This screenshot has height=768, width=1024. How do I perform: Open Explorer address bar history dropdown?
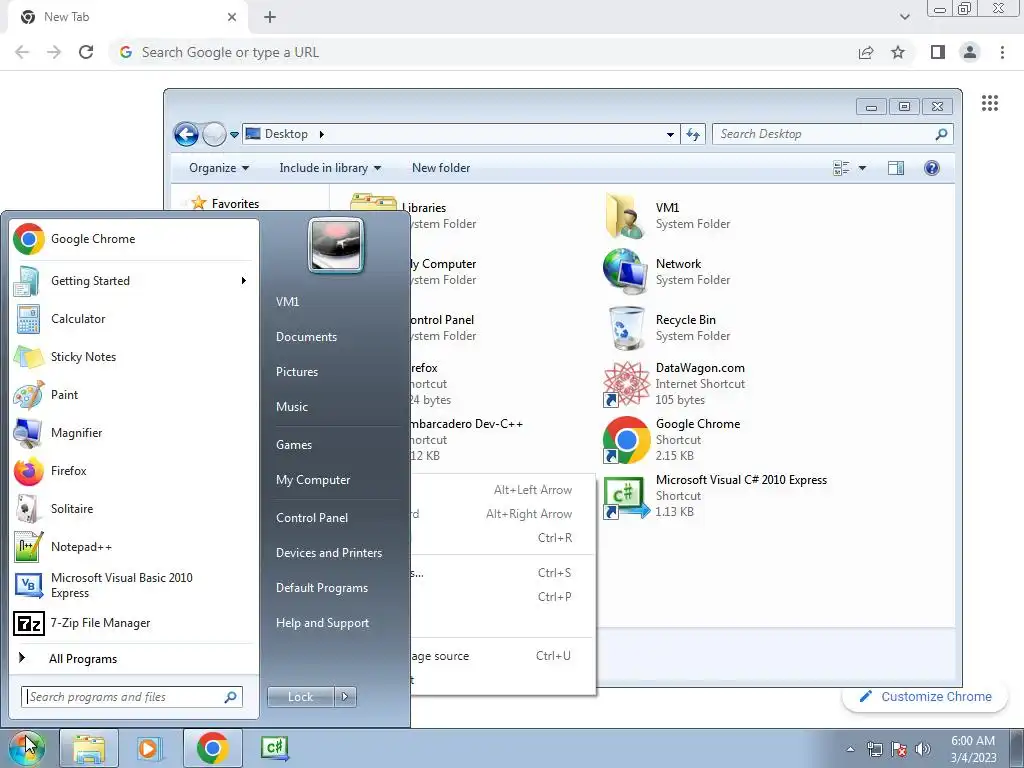(x=670, y=135)
